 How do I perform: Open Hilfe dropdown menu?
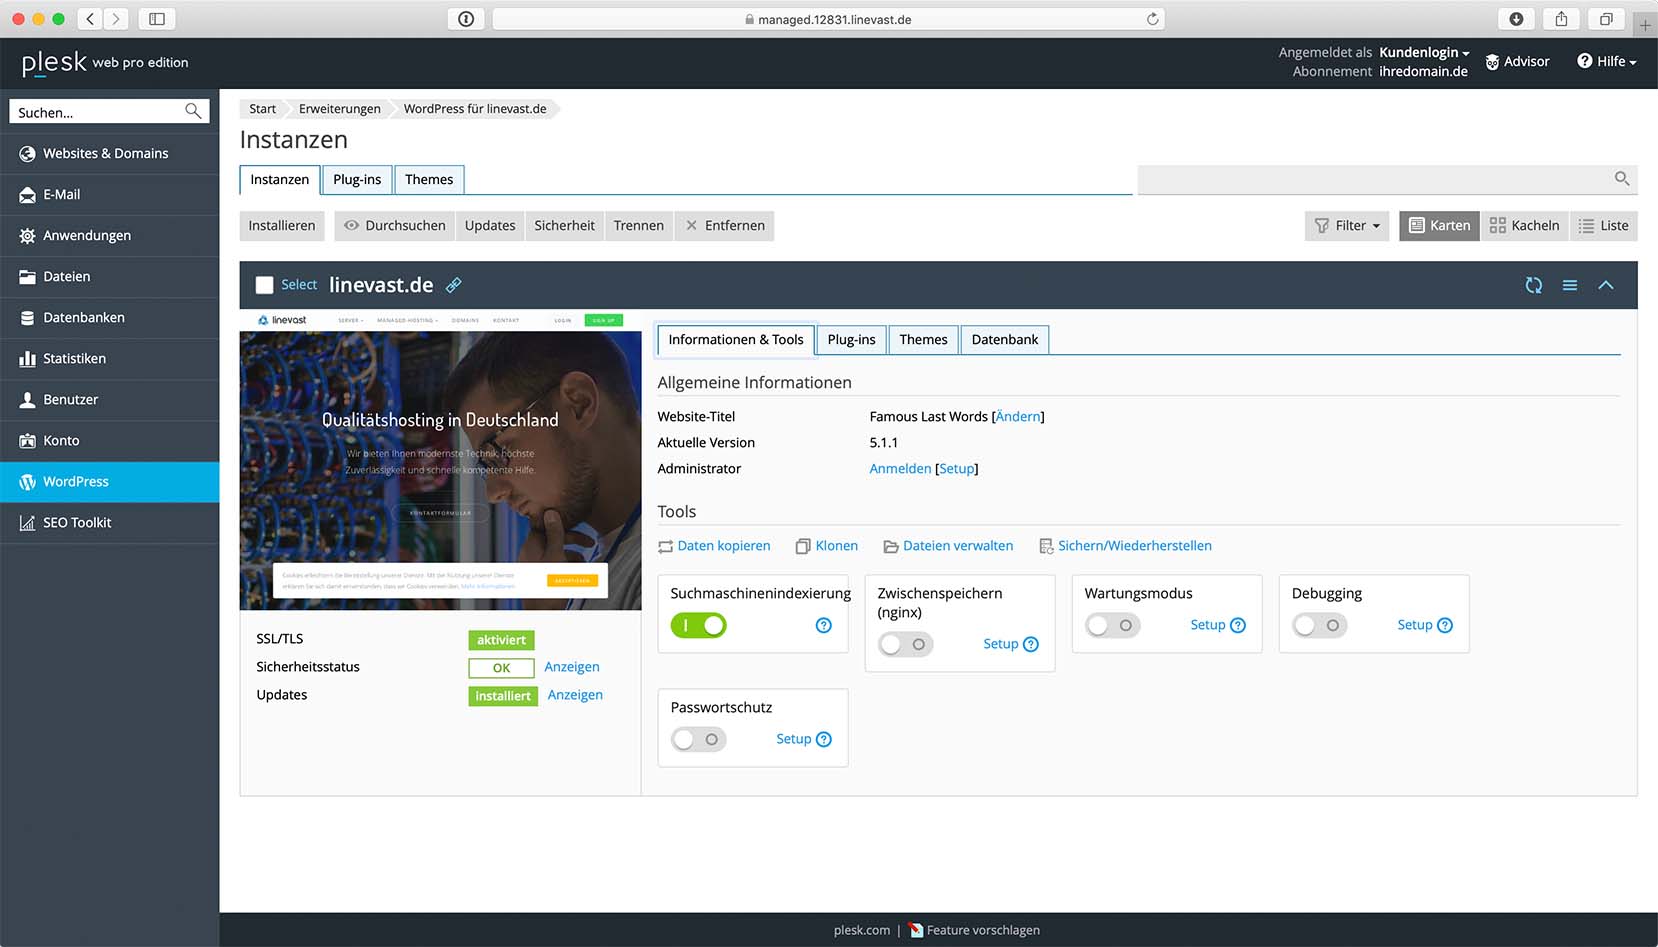(1606, 61)
